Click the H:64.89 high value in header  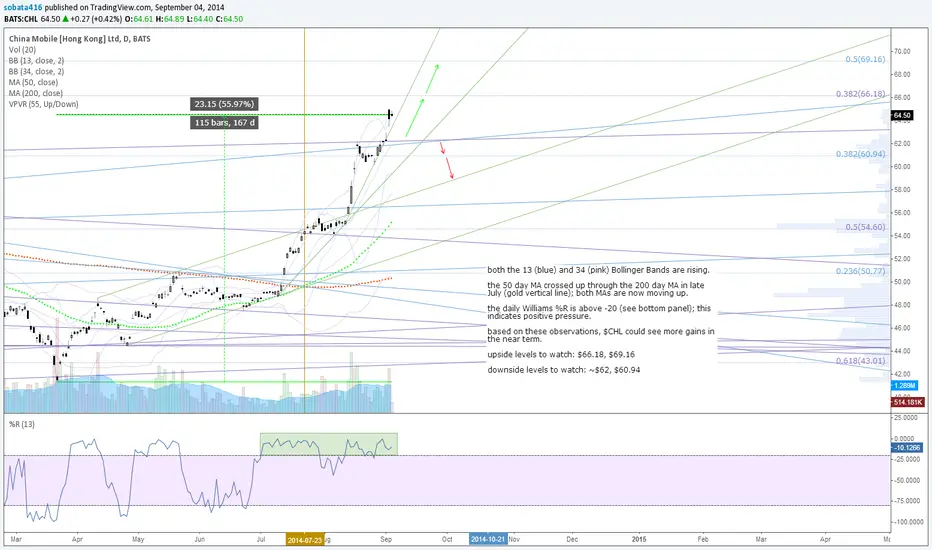[170, 19]
